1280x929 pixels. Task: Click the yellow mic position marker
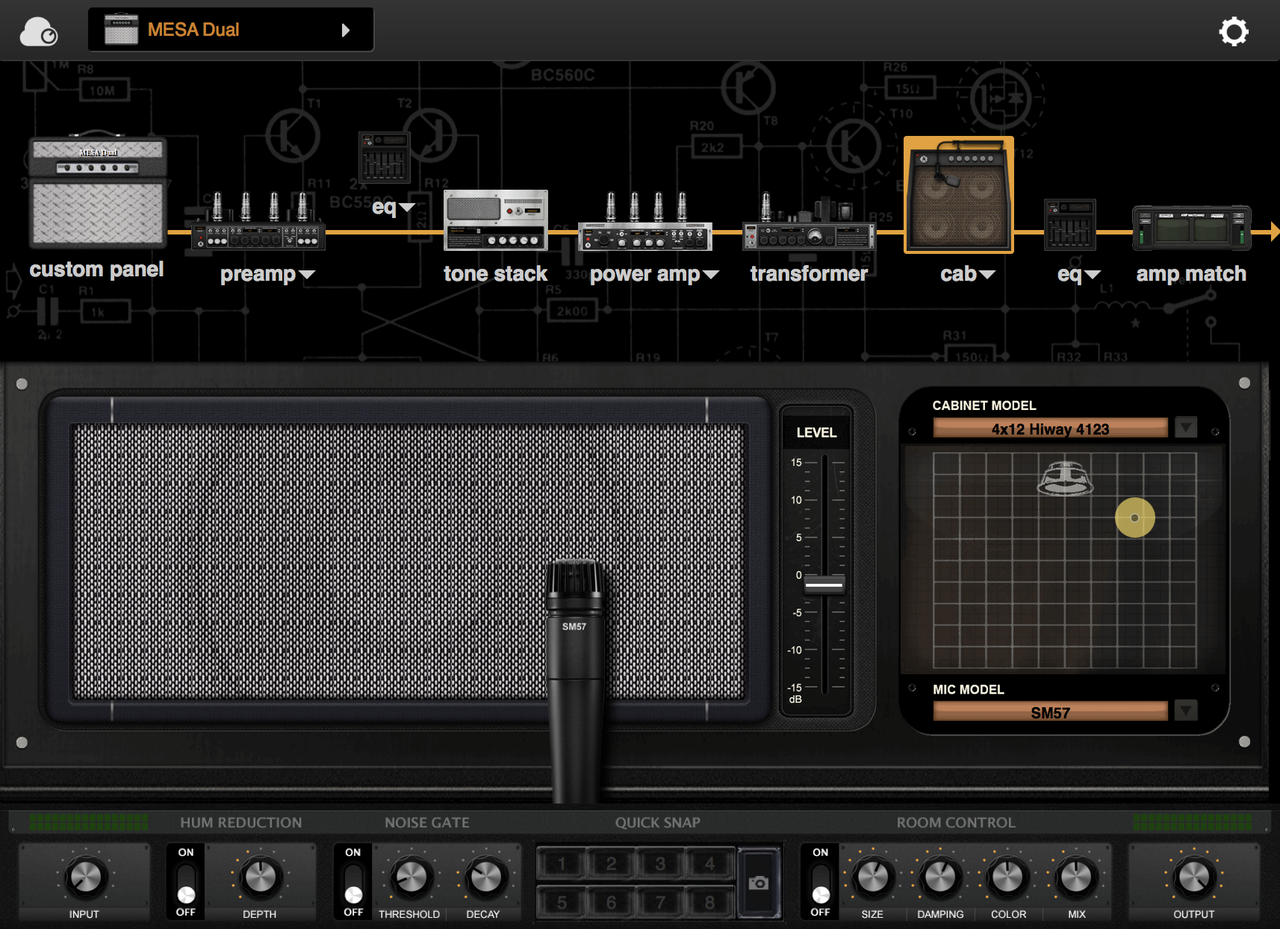1135,518
